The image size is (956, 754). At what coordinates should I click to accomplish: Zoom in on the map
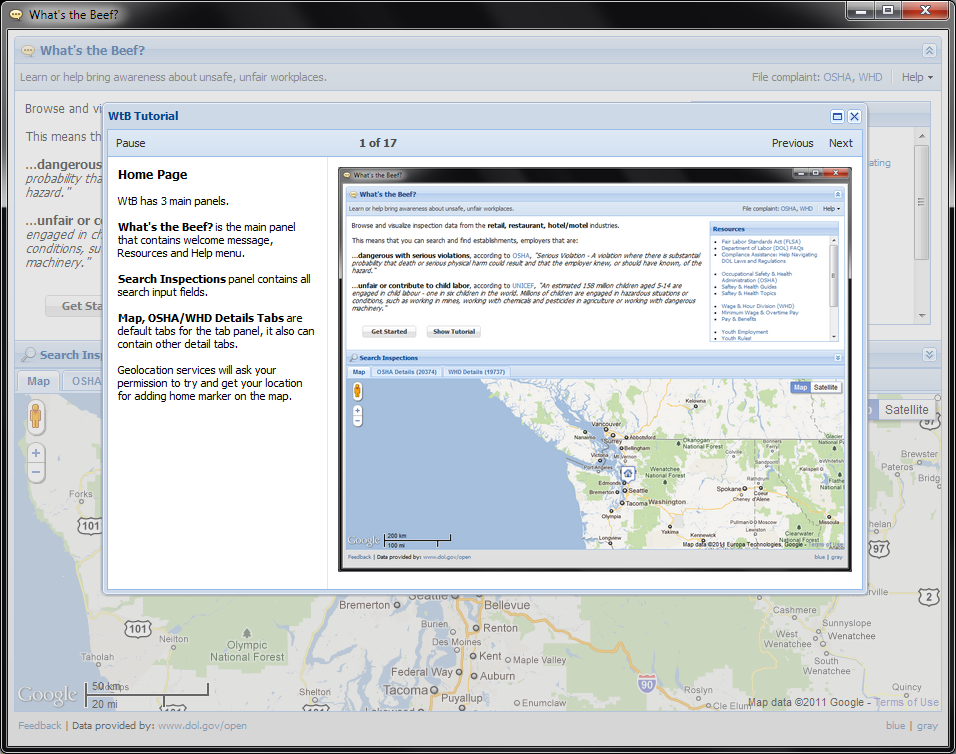pos(36,453)
